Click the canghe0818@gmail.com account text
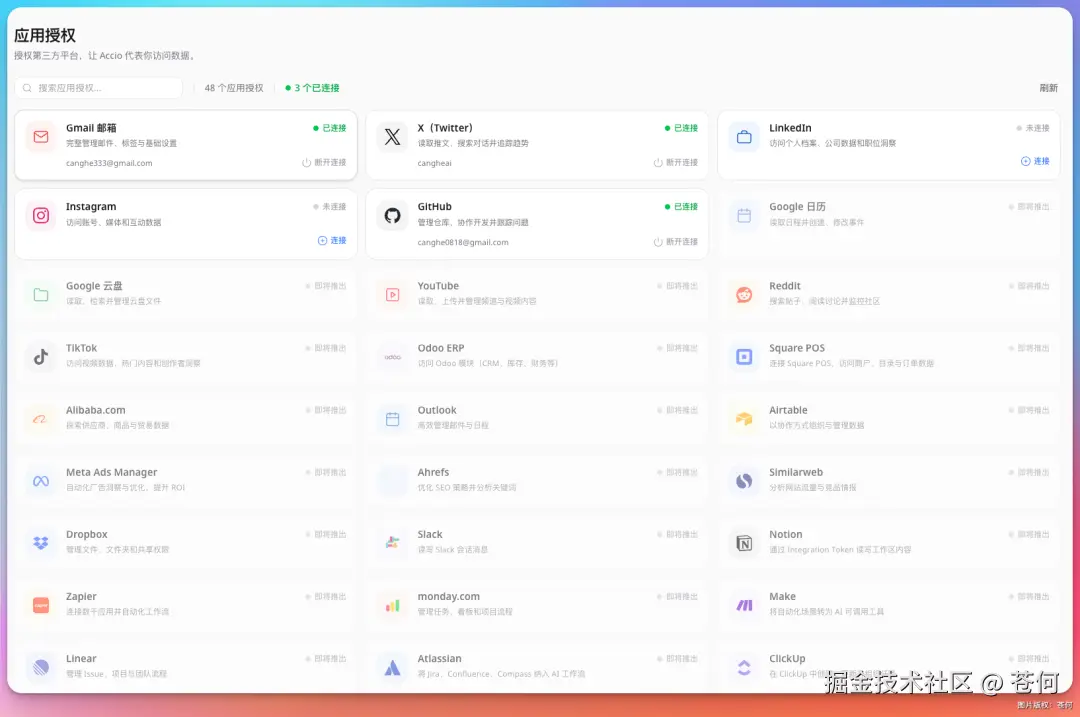Viewport: 1080px width, 717px height. (x=463, y=242)
